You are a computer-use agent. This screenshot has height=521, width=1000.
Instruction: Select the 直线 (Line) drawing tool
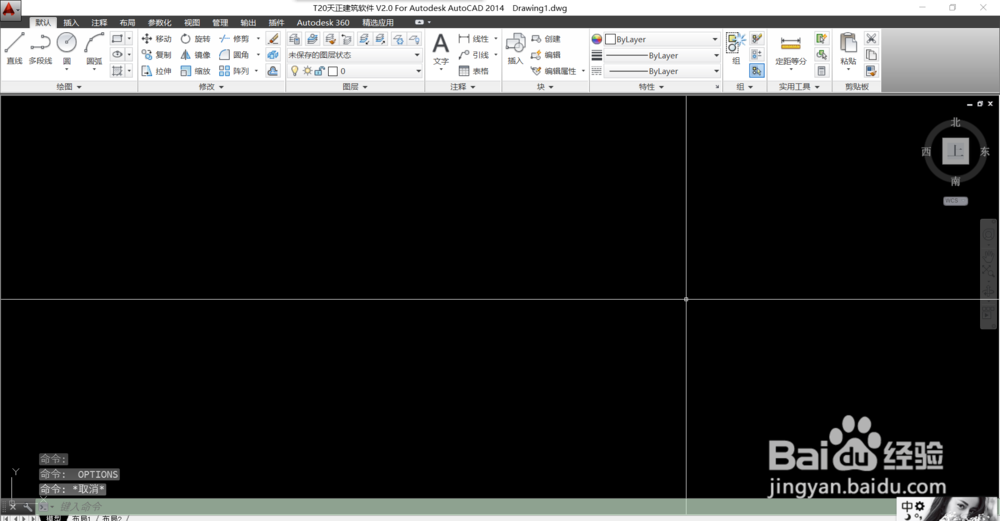14,48
